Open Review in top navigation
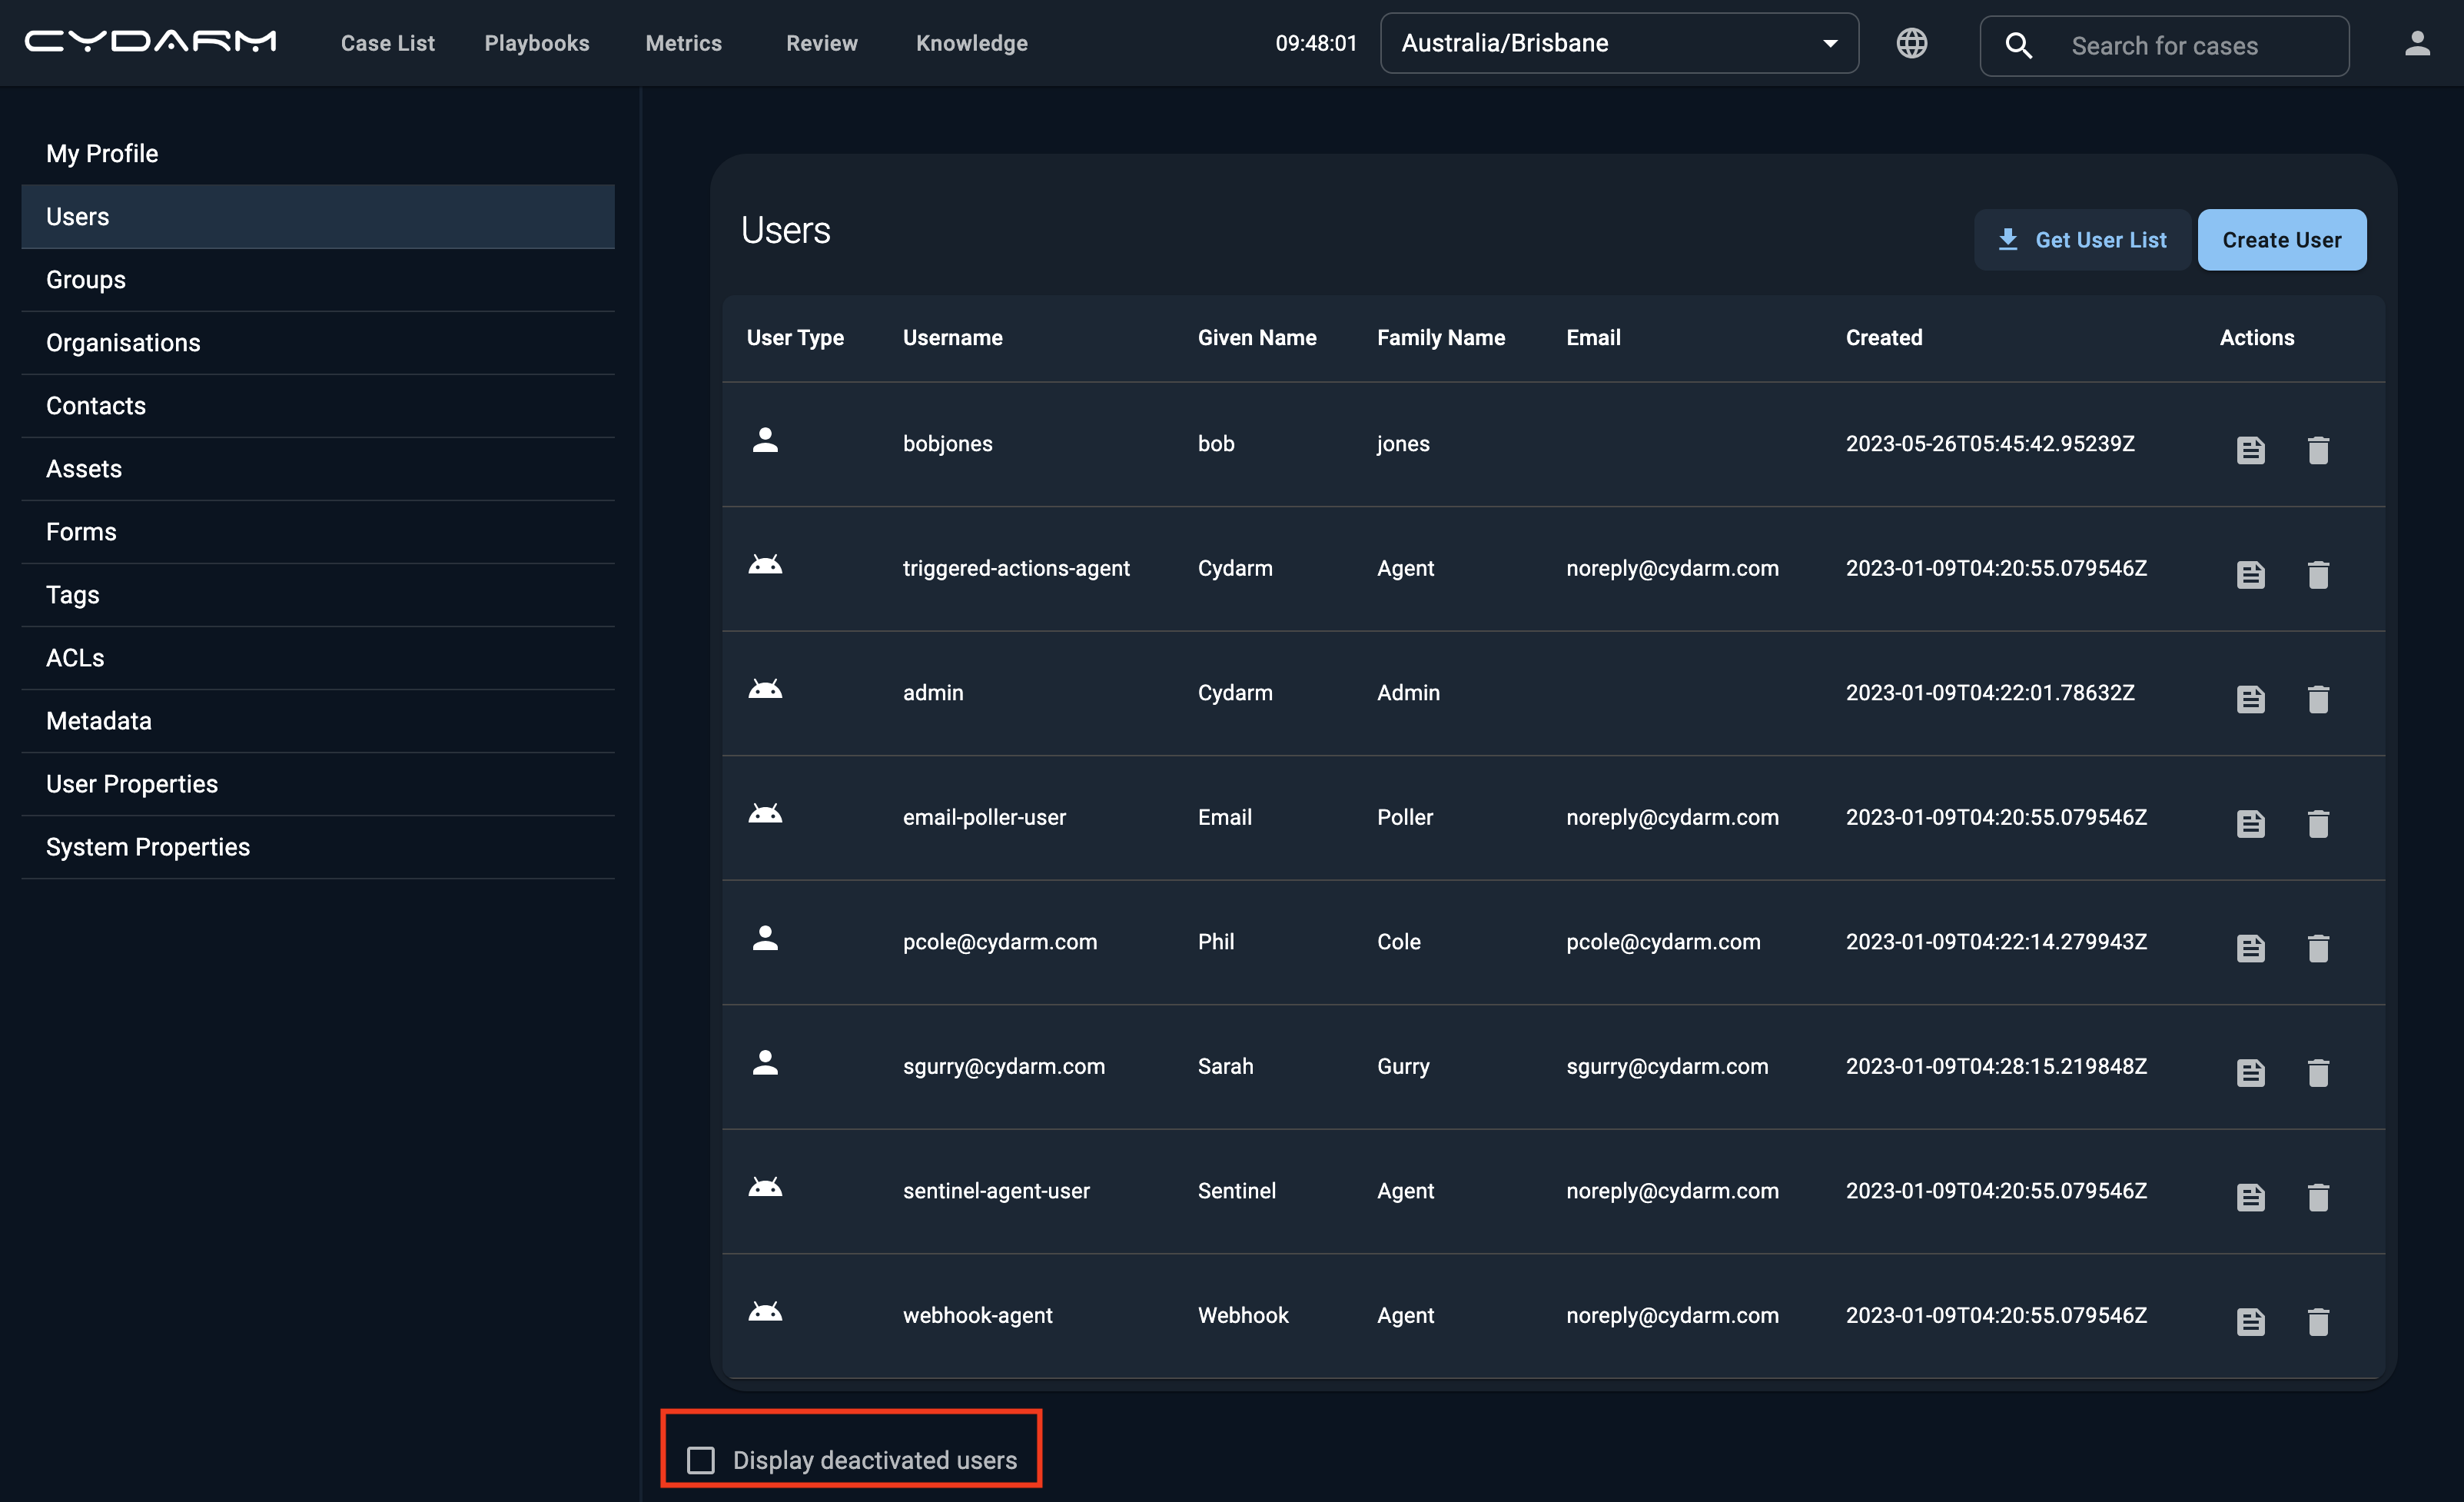This screenshot has width=2464, height=1502. (x=822, y=43)
